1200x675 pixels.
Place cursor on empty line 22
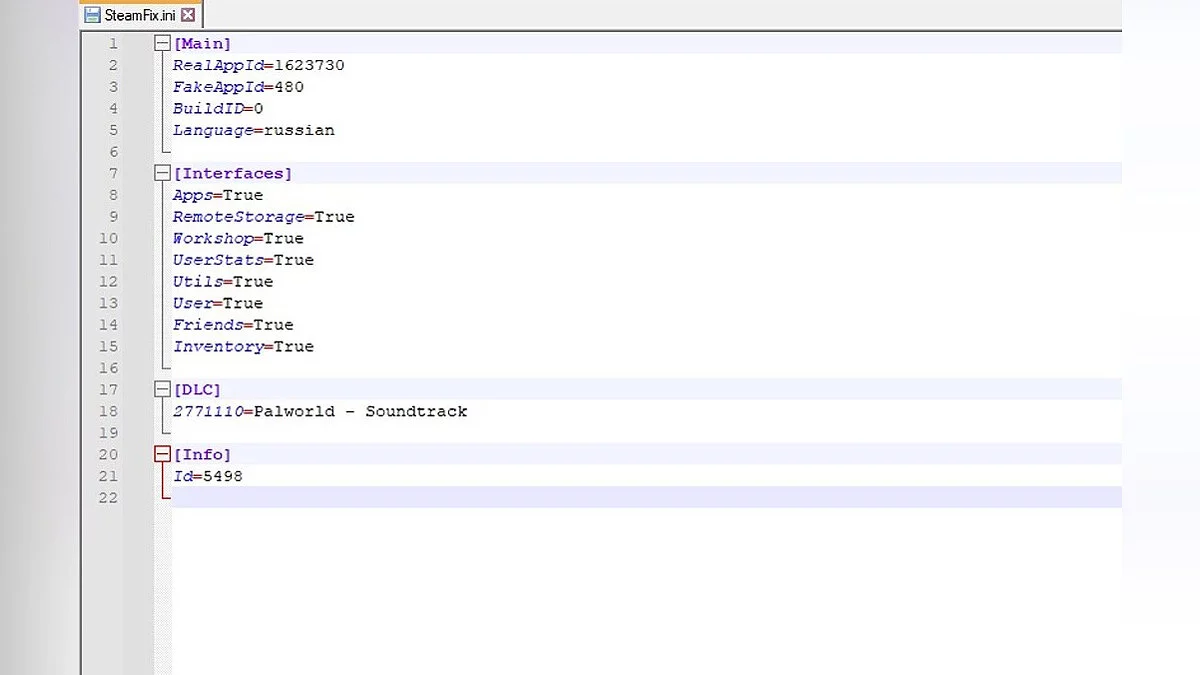pyautogui.click(x=646, y=498)
